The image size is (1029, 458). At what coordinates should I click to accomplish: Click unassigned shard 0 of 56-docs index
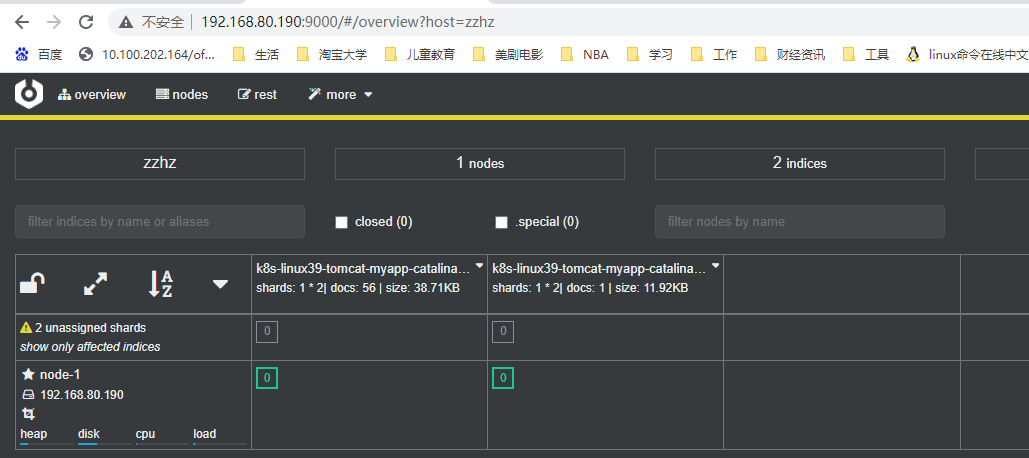(x=266, y=331)
